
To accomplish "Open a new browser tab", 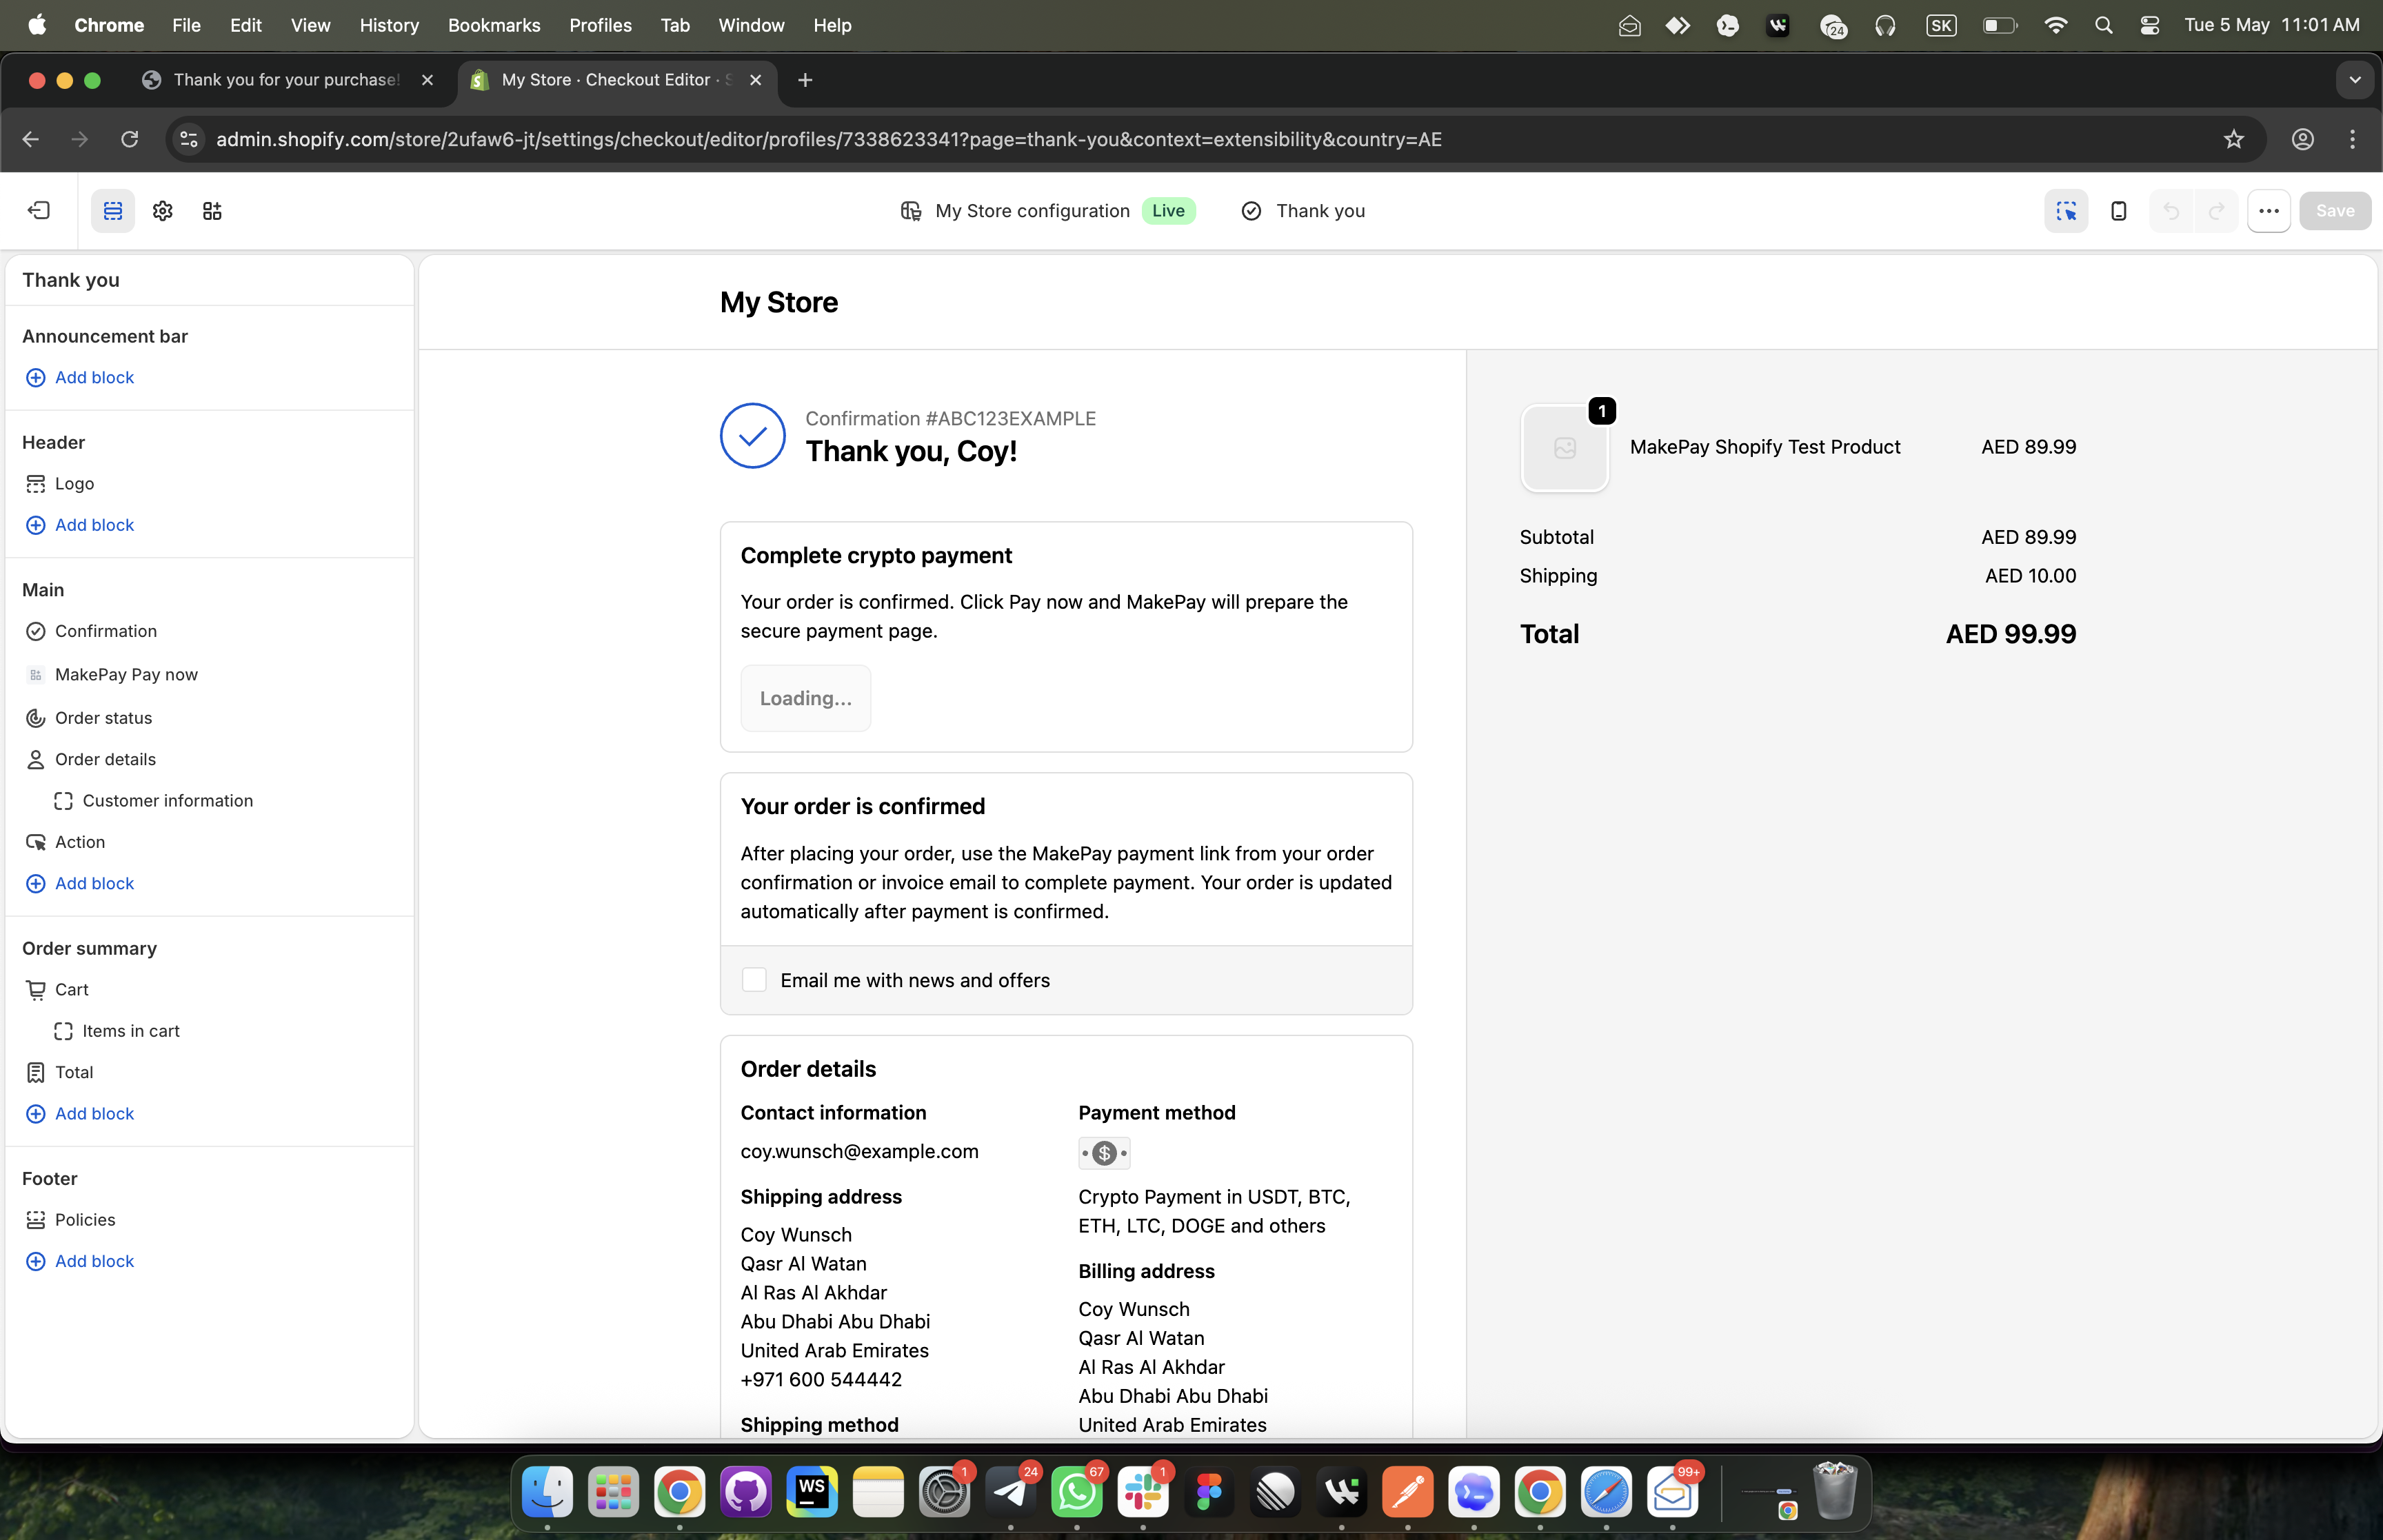I will 805,80.
